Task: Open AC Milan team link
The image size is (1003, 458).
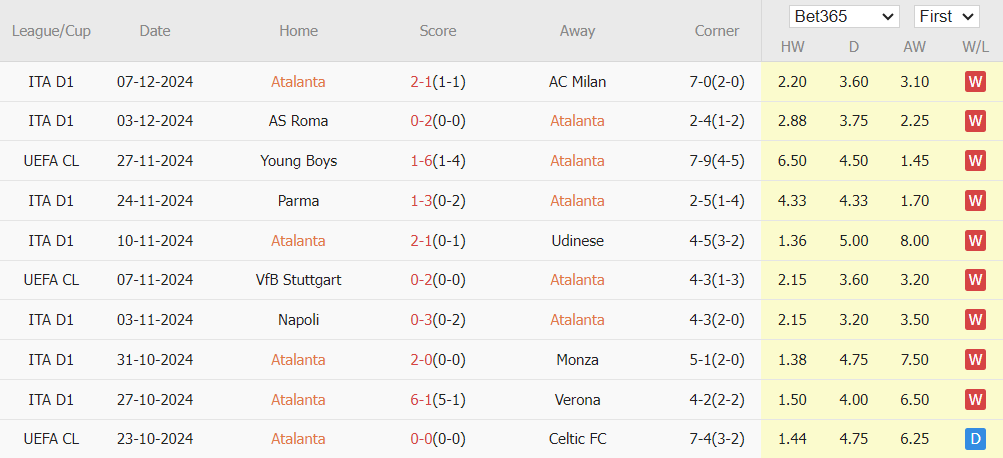Action: pyautogui.click(x=577, y=82)
